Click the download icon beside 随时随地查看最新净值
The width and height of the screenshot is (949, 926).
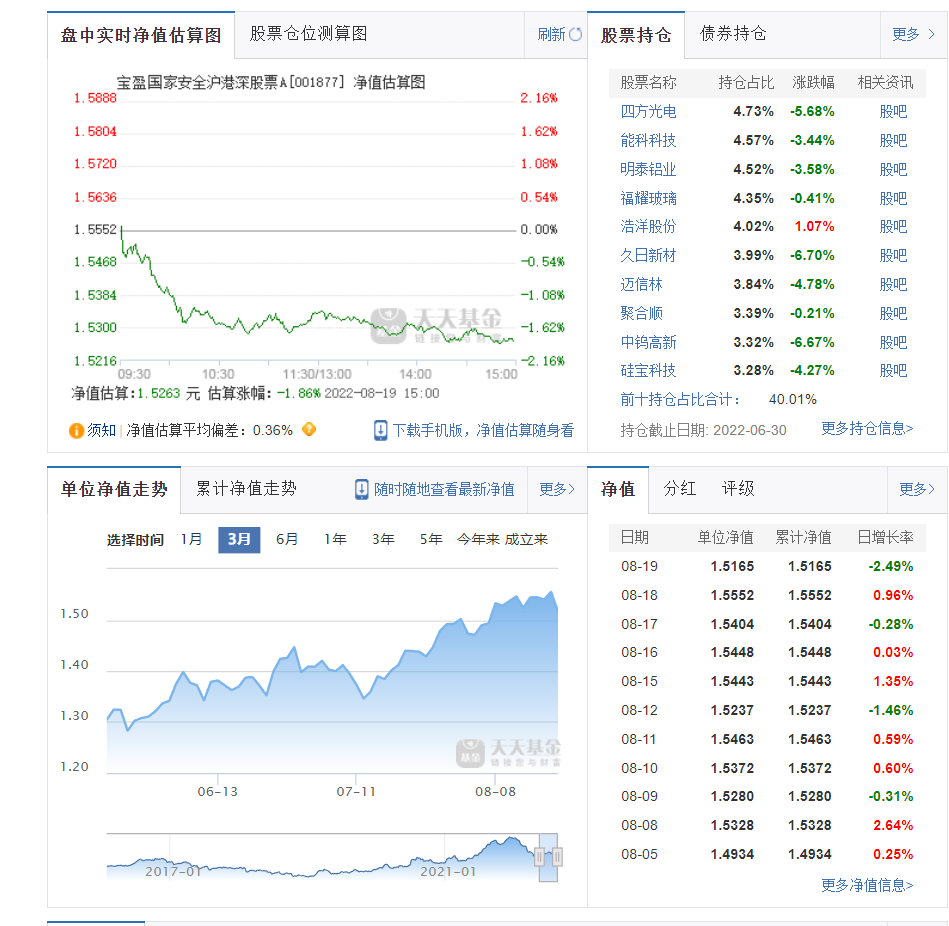click(360, 489)
